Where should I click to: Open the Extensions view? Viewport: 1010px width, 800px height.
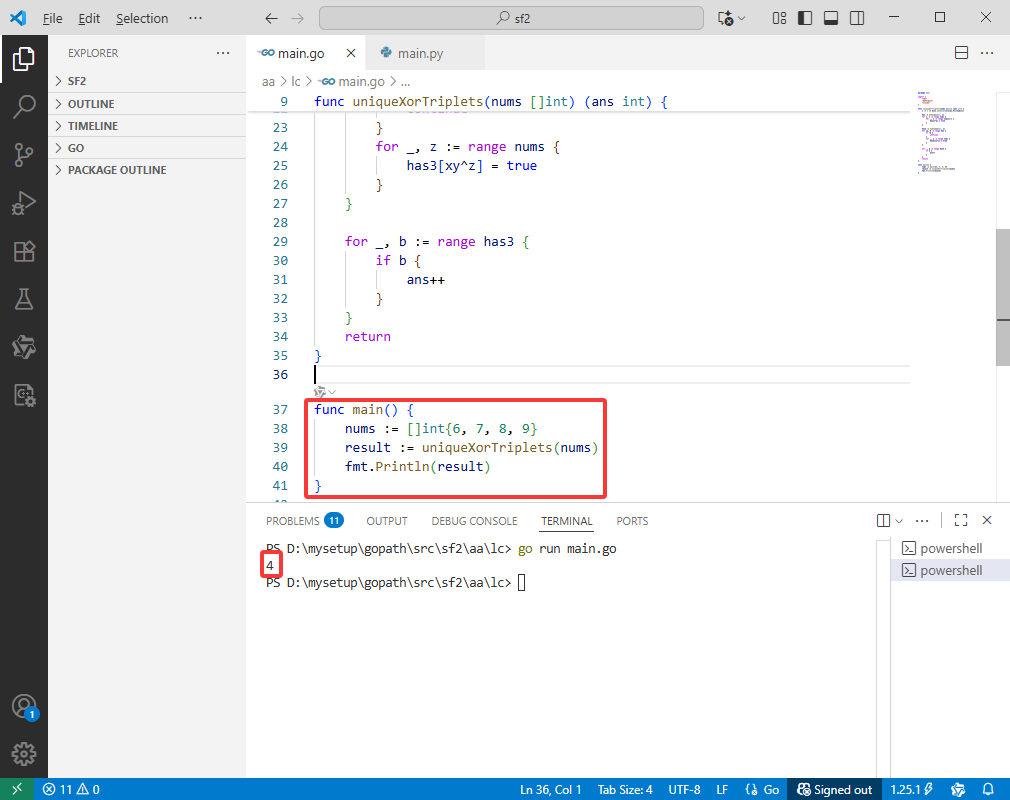coord(24,251)
